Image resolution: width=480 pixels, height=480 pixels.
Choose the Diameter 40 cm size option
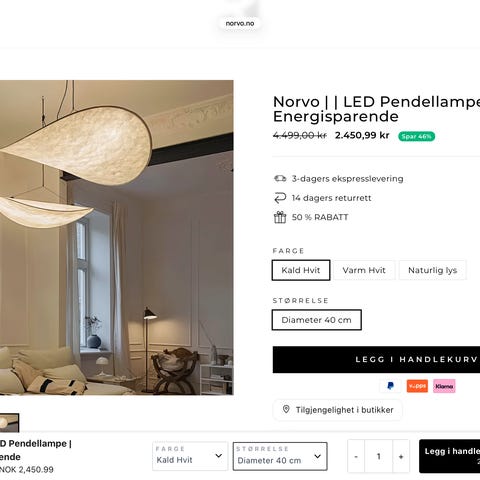tap(317, 320)
